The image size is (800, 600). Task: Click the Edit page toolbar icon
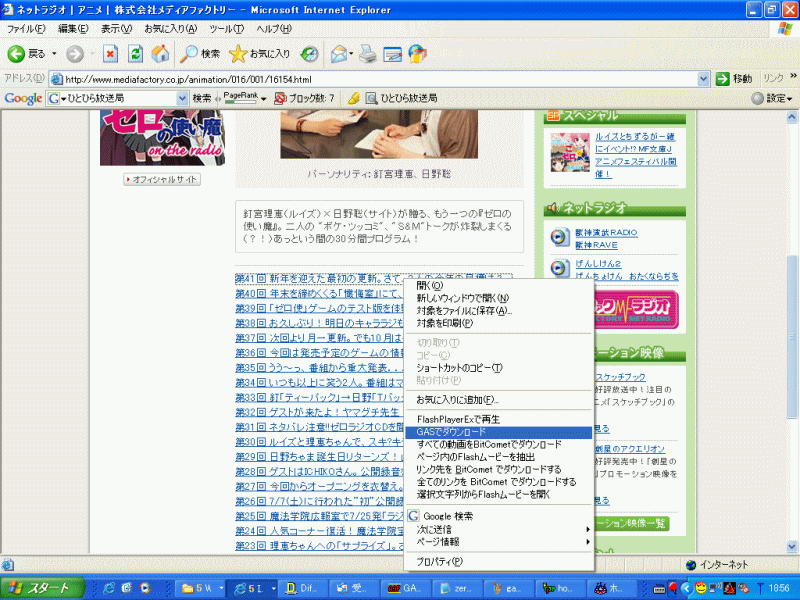pyautogui.click(x=392, y=54)
